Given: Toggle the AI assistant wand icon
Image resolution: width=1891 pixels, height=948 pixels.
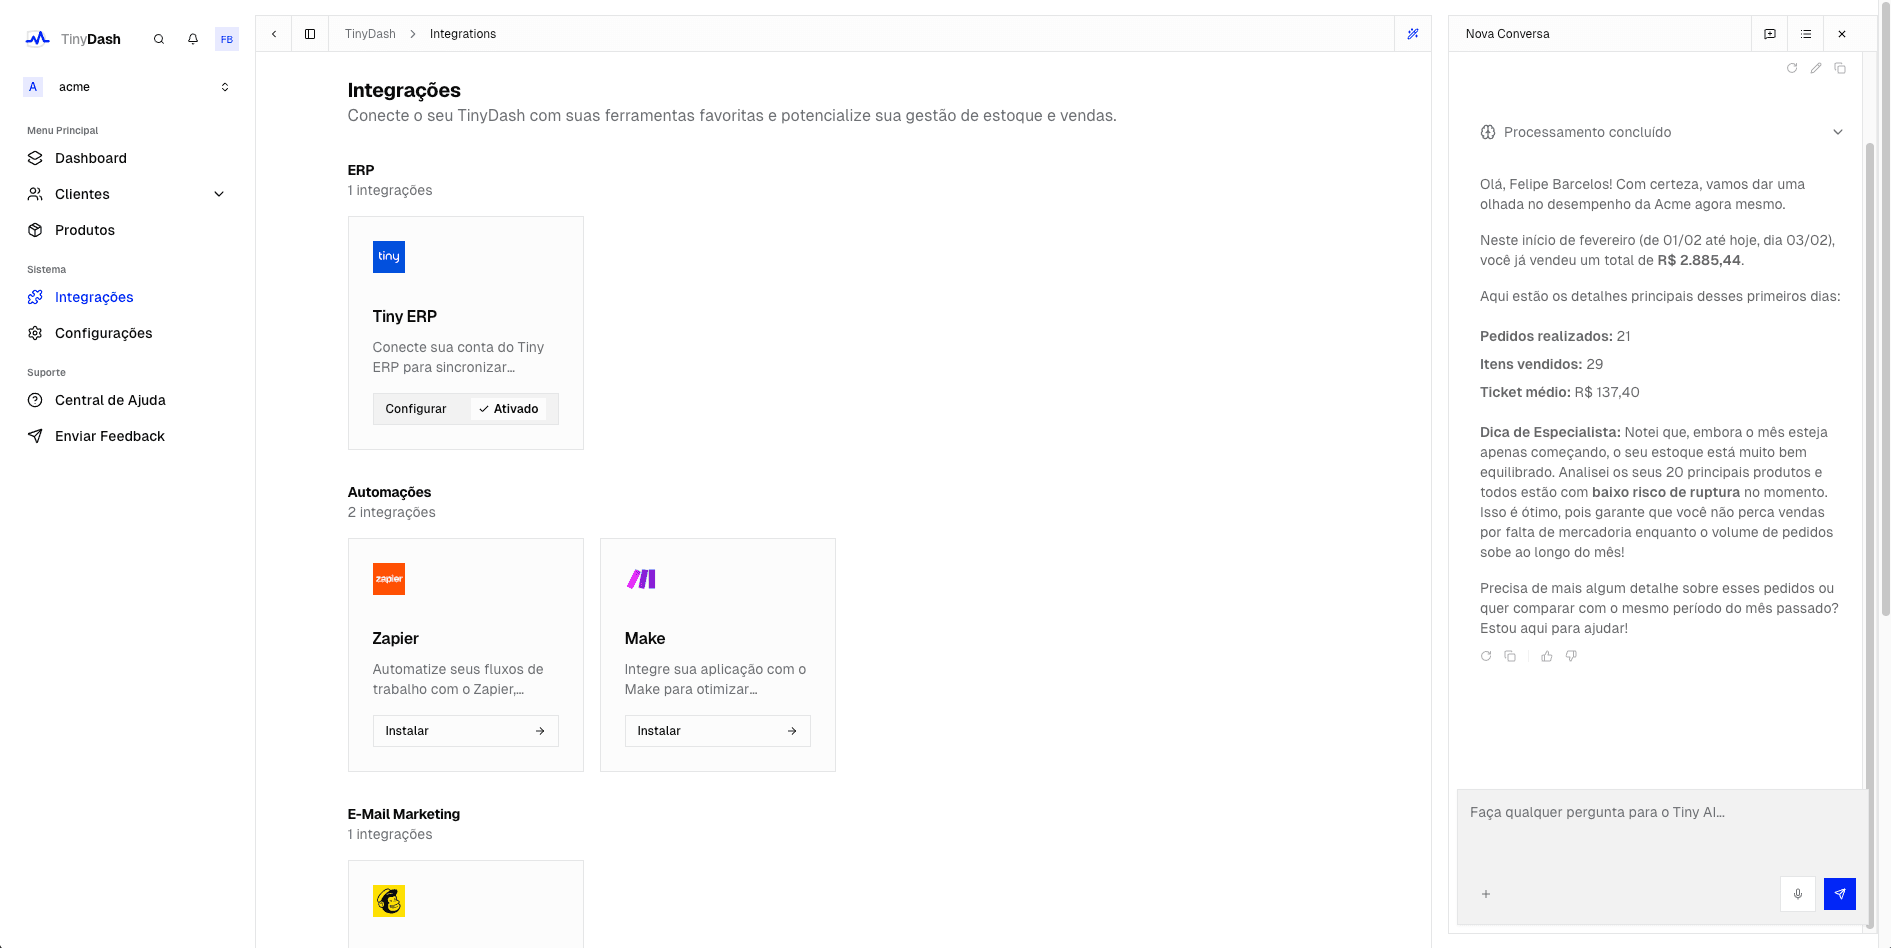Looking at the screenshot, I should coord(1413,34).
